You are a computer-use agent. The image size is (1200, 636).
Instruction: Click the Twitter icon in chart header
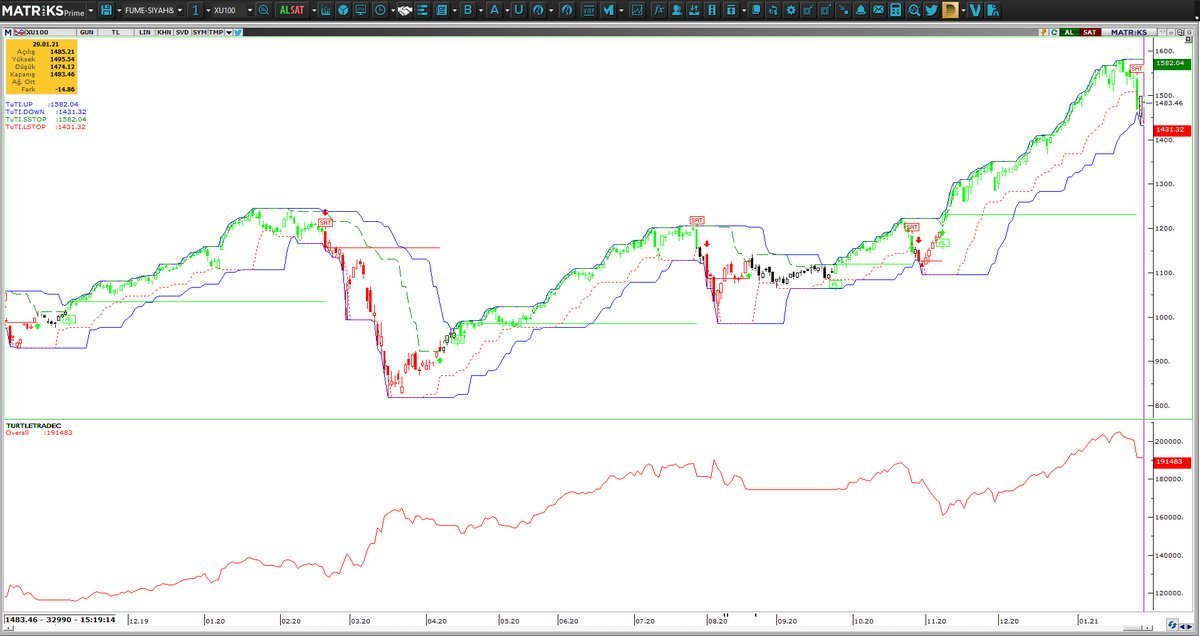(239, 32)
